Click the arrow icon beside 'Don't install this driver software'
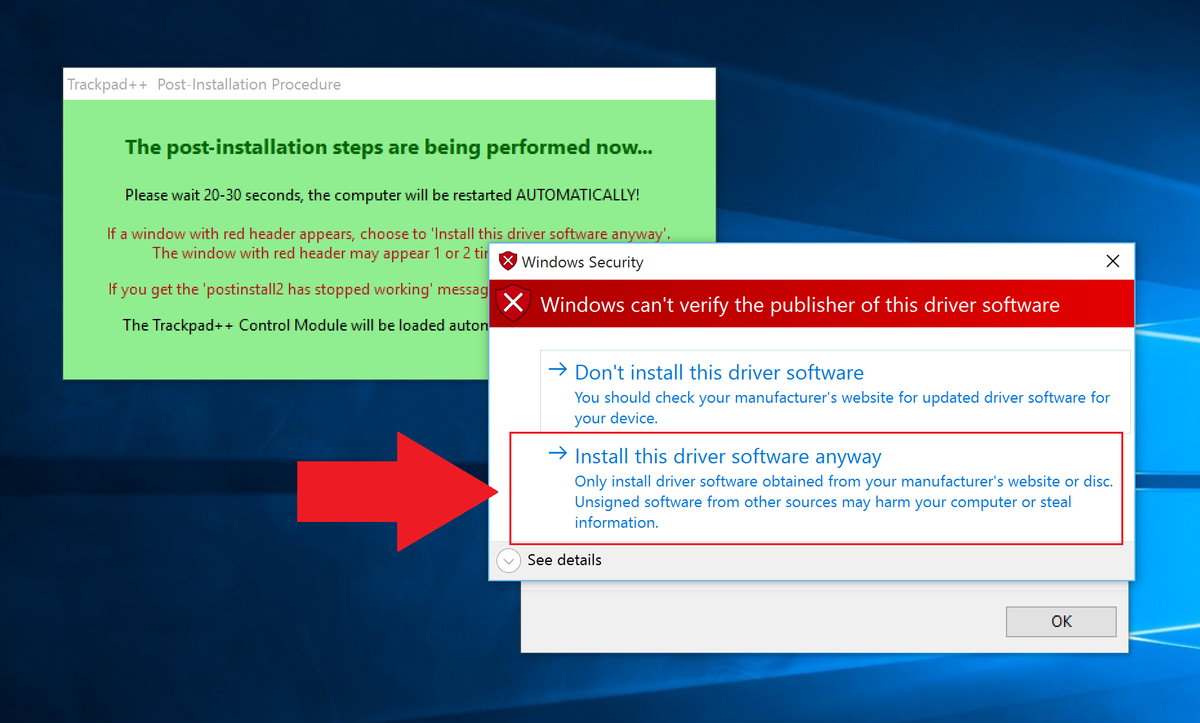 [557, 370]
